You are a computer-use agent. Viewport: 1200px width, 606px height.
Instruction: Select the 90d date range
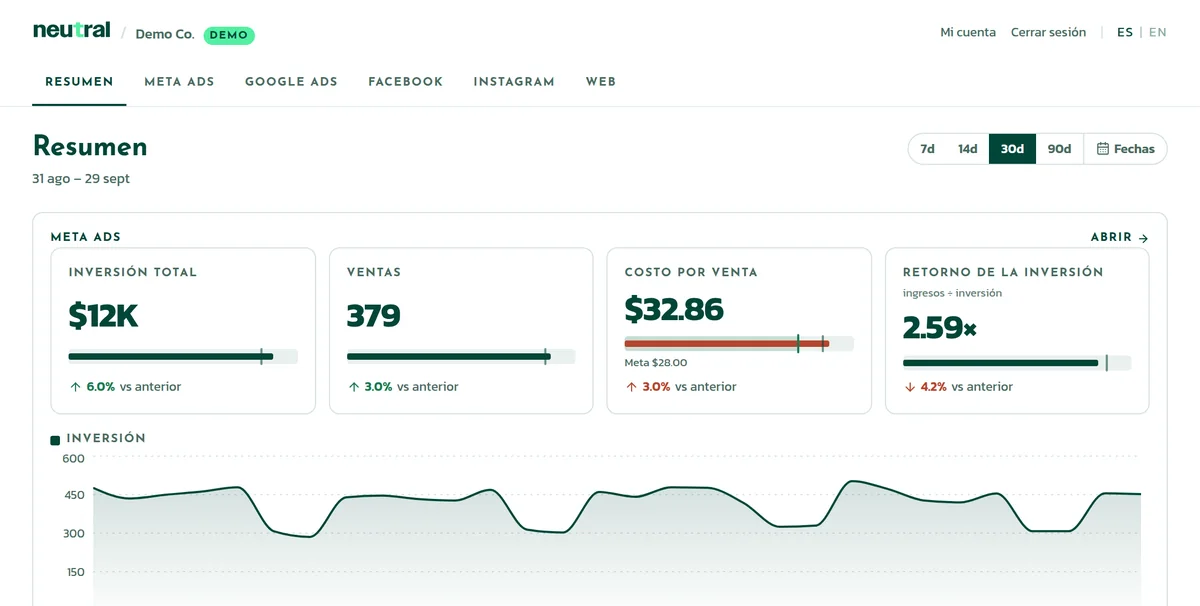coord(1059,149)
